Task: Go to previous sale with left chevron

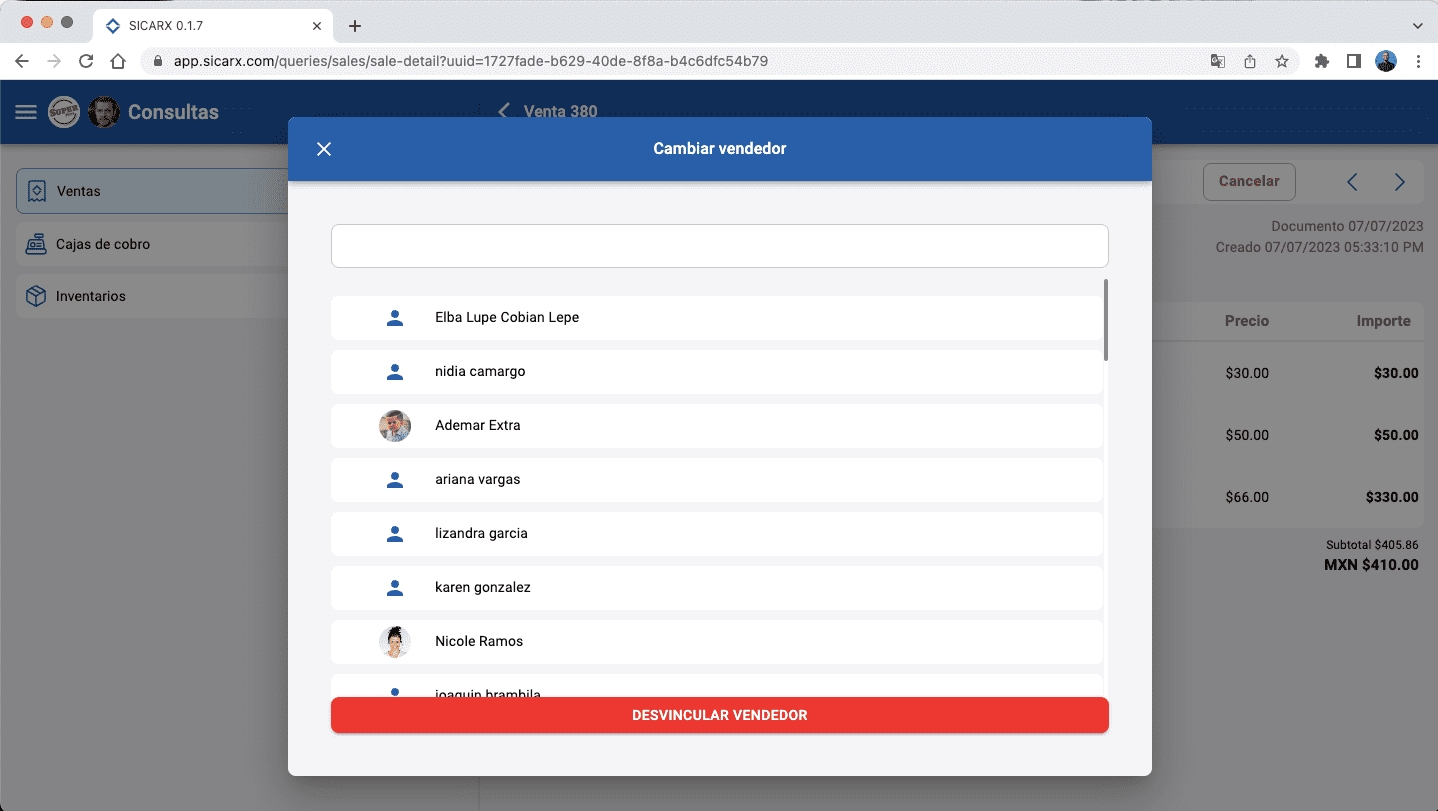Action: pyautogui.click(x=1352, y=182)
